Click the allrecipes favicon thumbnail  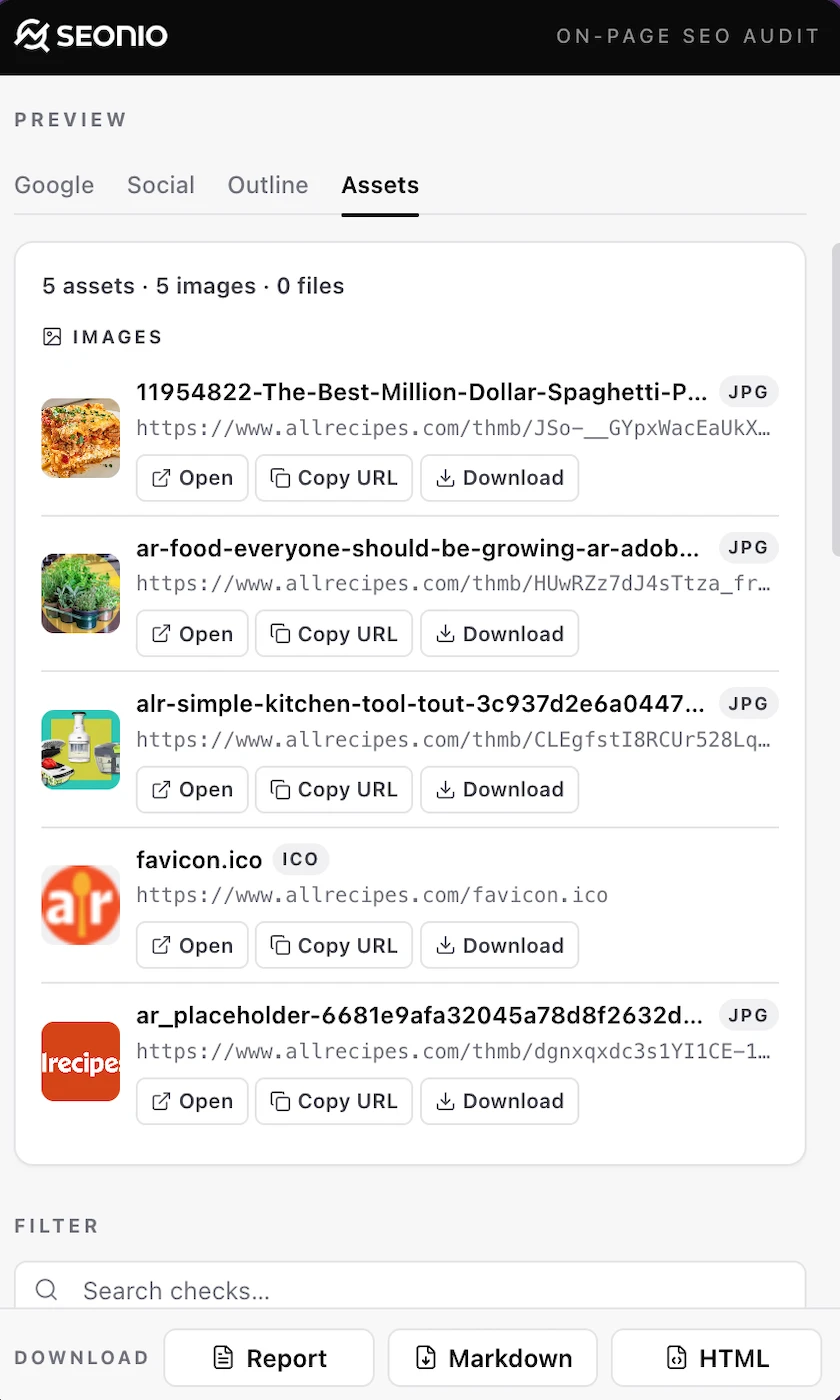81,905
